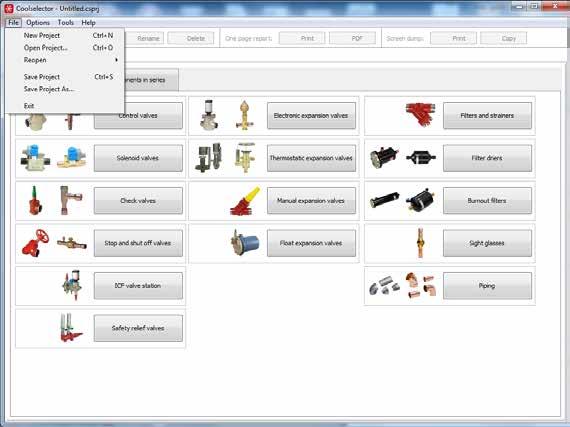Screen dimensions: 570x427
Task: Open the Check valves category
Action: (x=138, y=201)
